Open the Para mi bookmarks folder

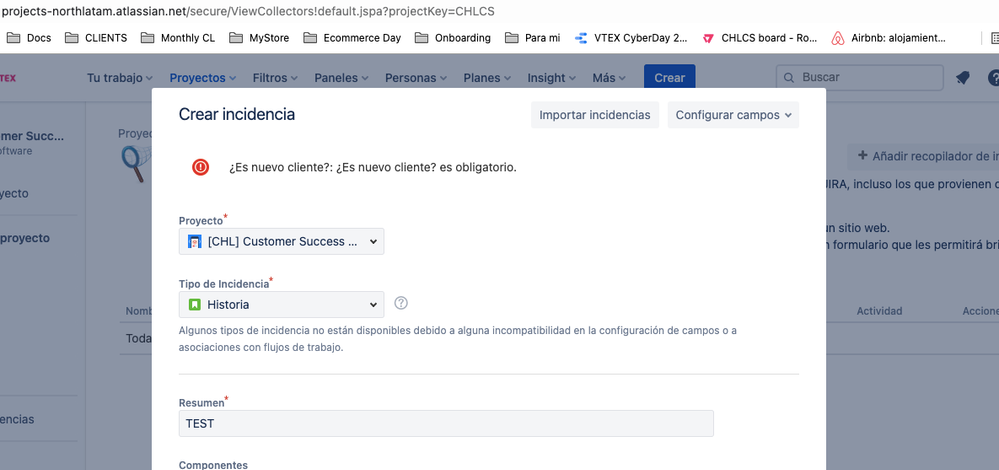pos(533,38)
